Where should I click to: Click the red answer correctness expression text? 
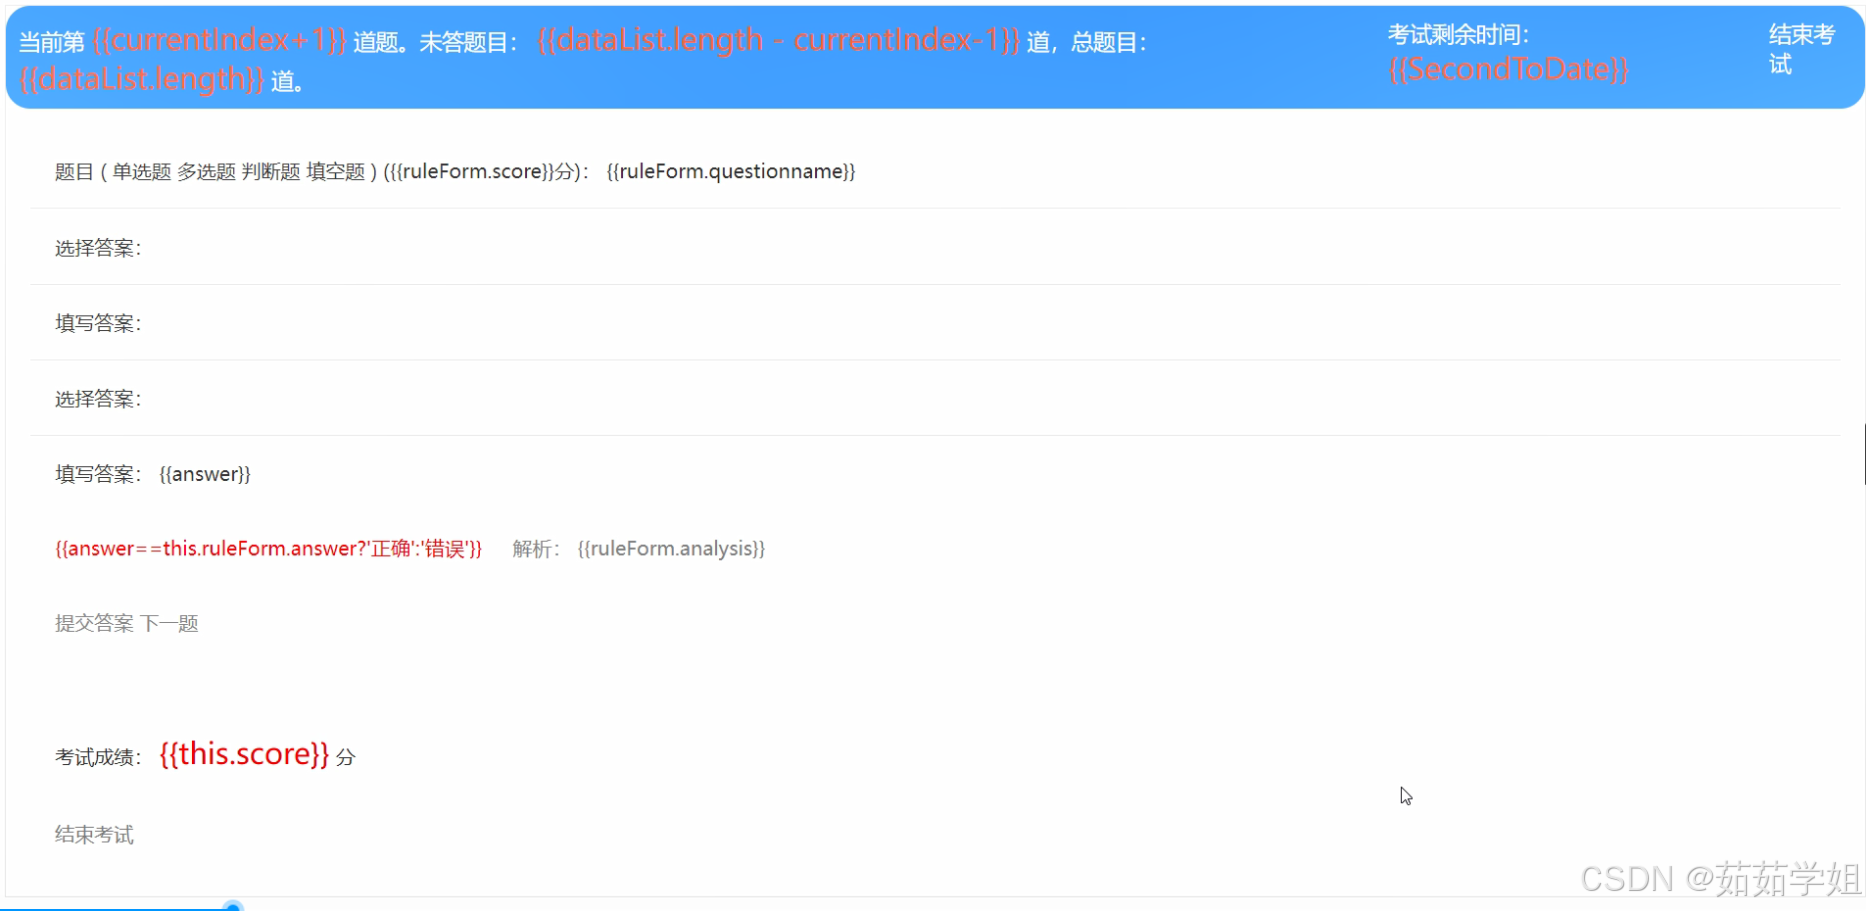pyautogui.click(x=268, y=548)
